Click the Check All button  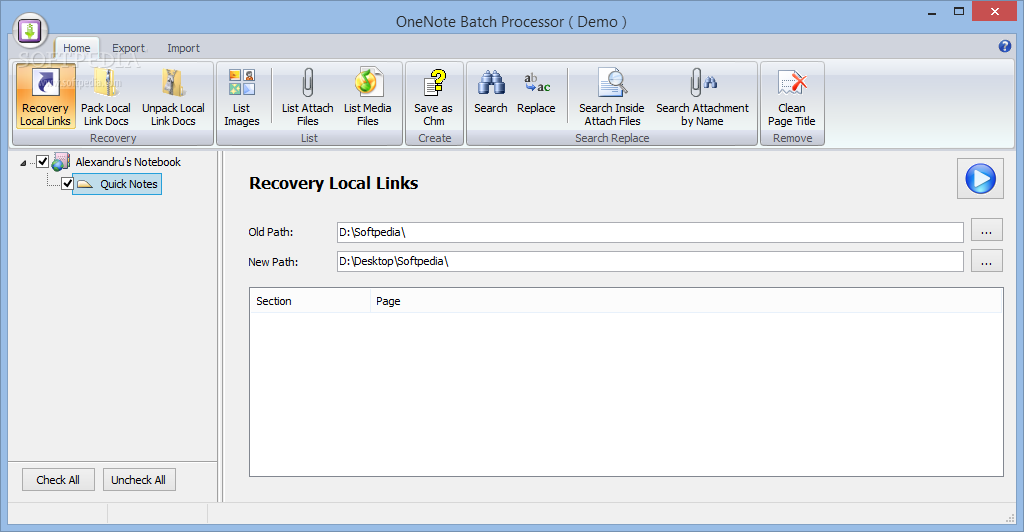tap(58, 480)
